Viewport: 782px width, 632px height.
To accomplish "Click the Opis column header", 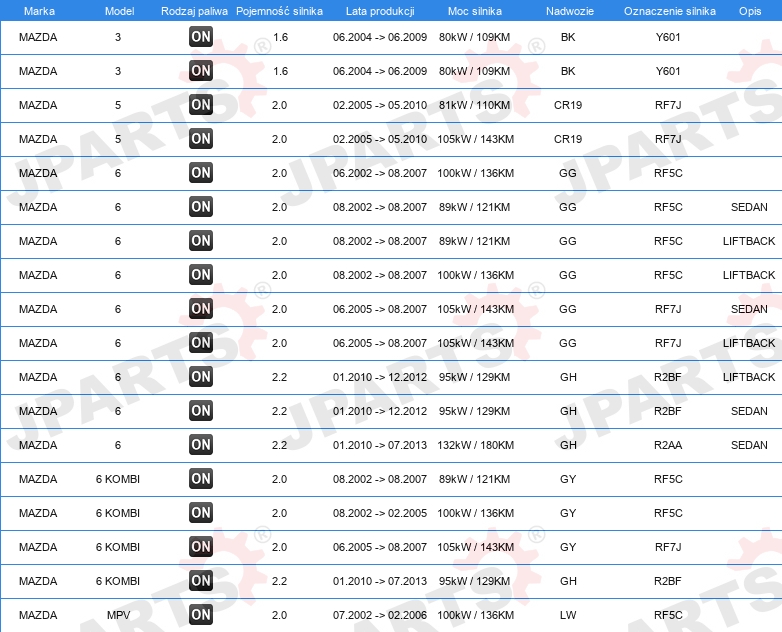I will pyautogui.click(x=750, y=11).
